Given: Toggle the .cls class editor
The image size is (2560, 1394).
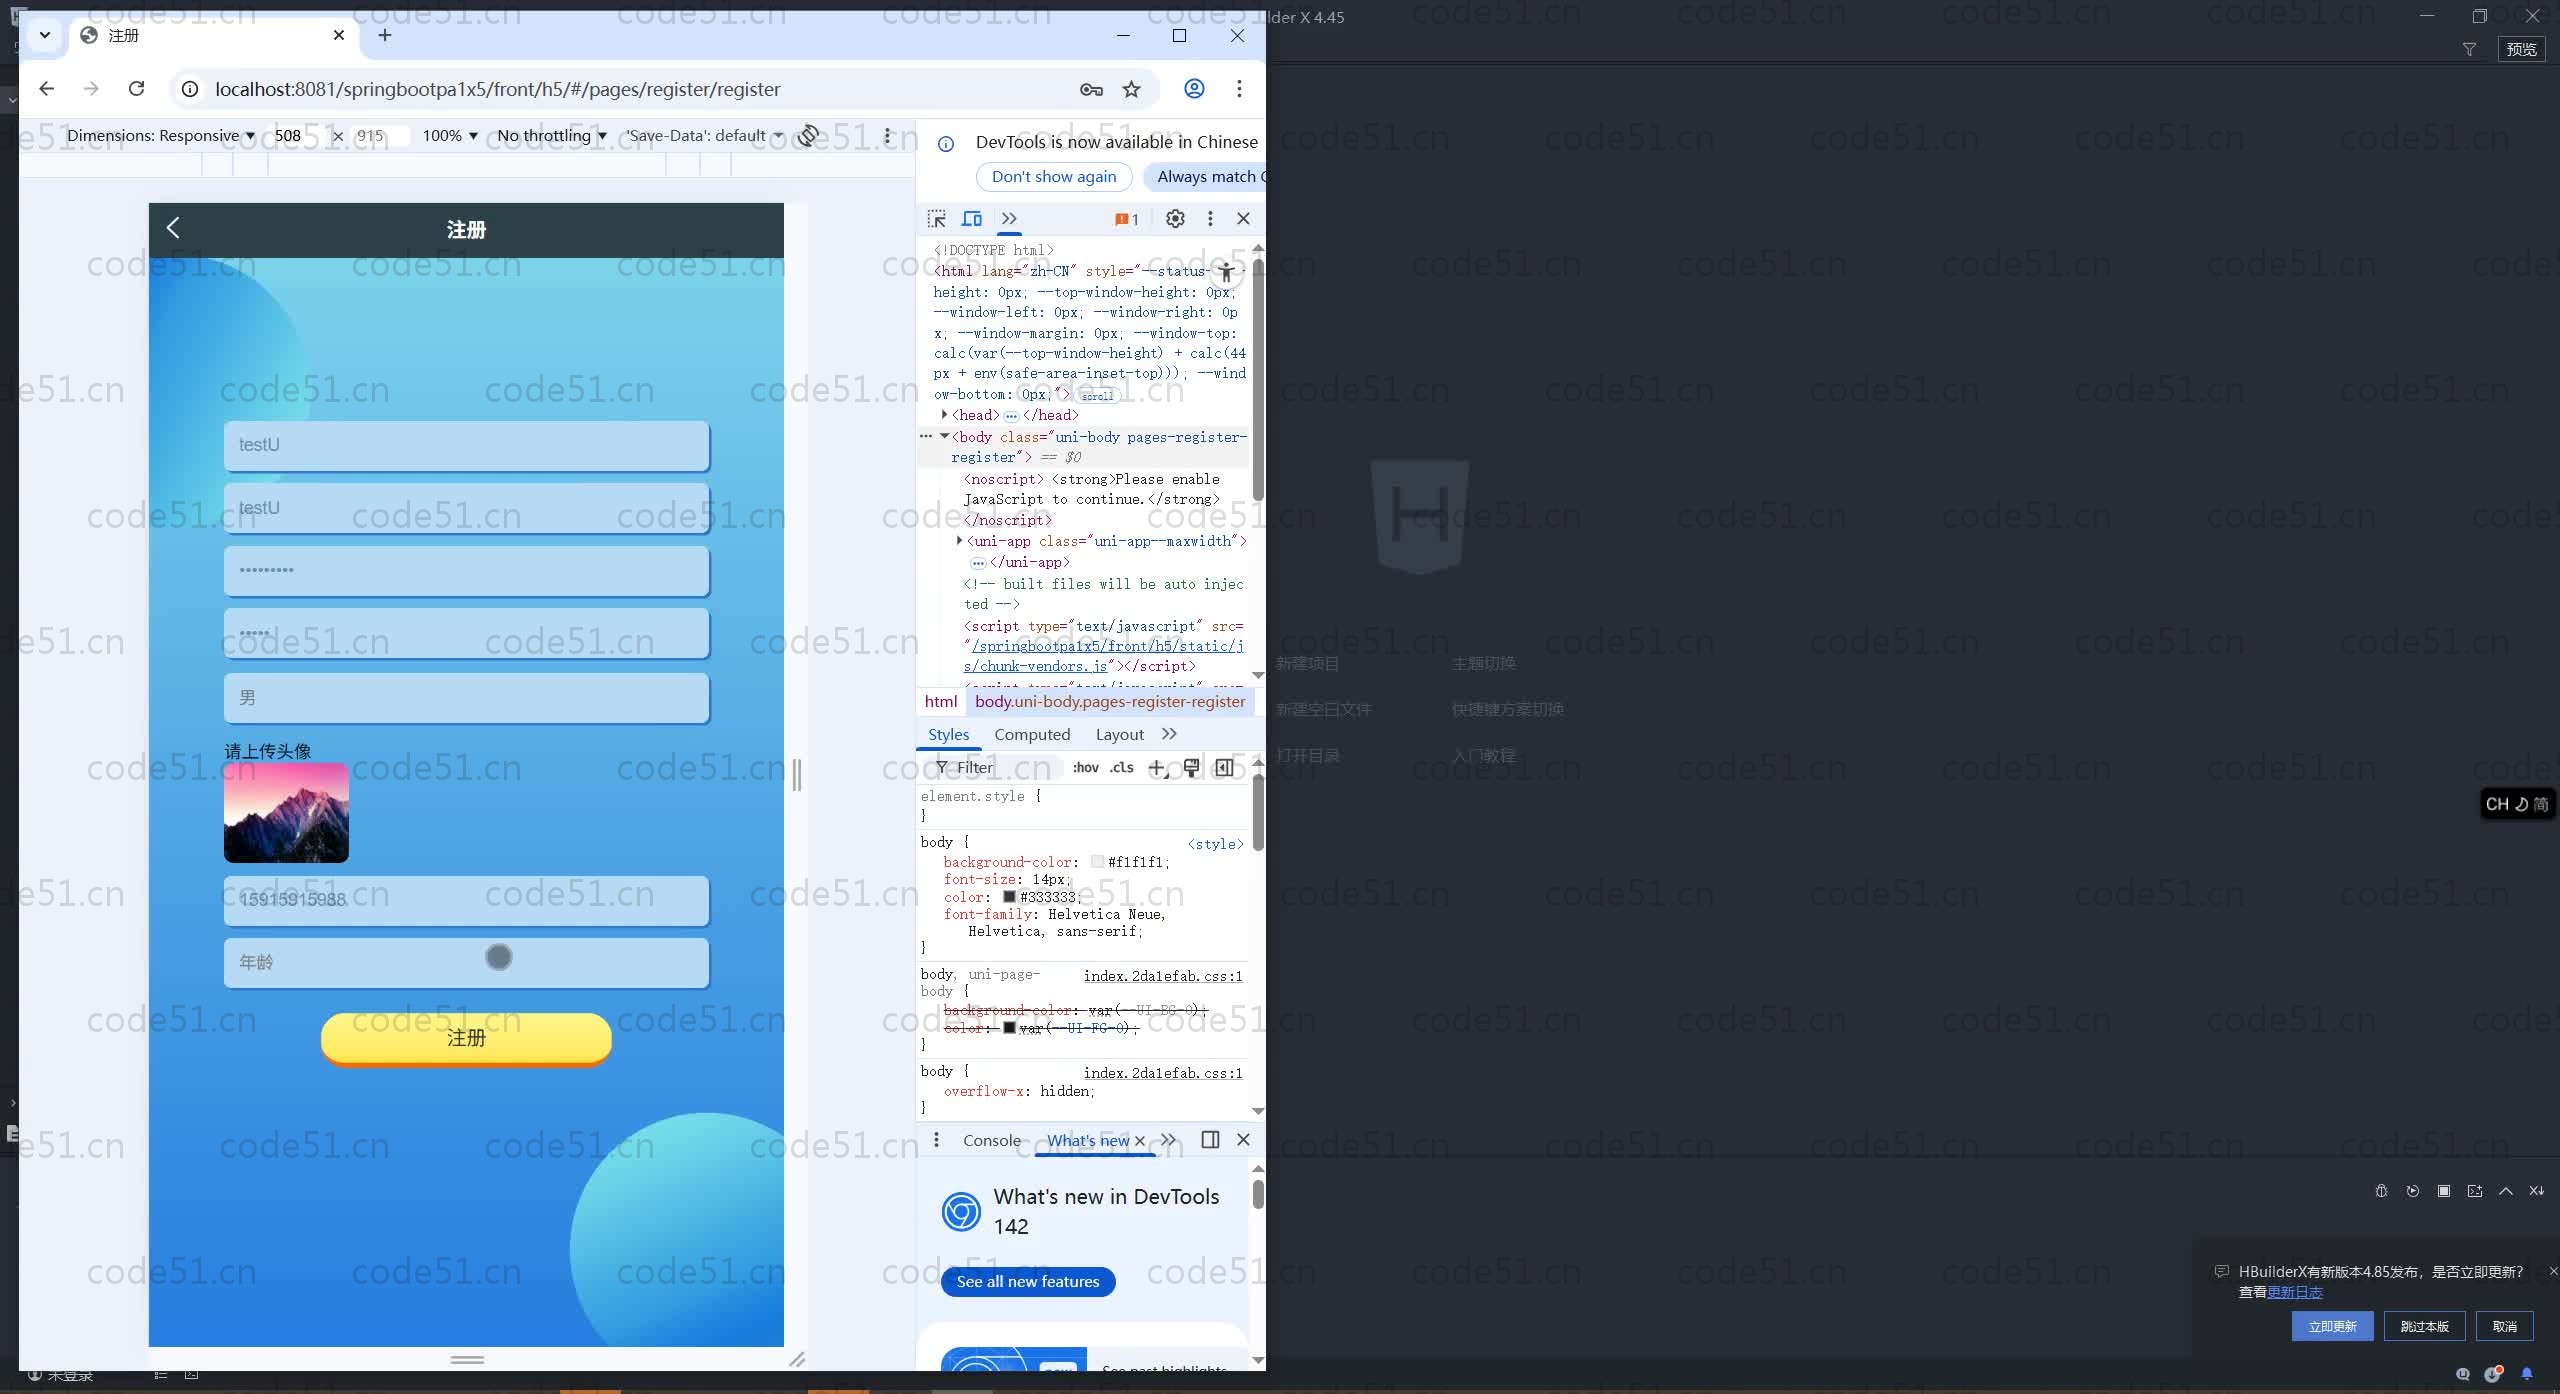Looking at the screenshot, I should click(1122, 767).
